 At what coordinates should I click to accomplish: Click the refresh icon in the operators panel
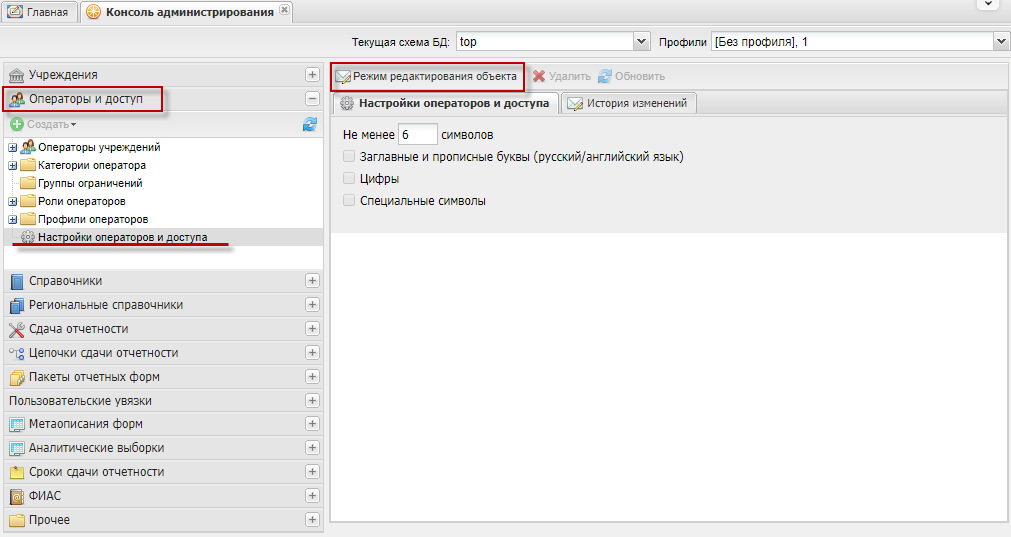pos(310,124)
